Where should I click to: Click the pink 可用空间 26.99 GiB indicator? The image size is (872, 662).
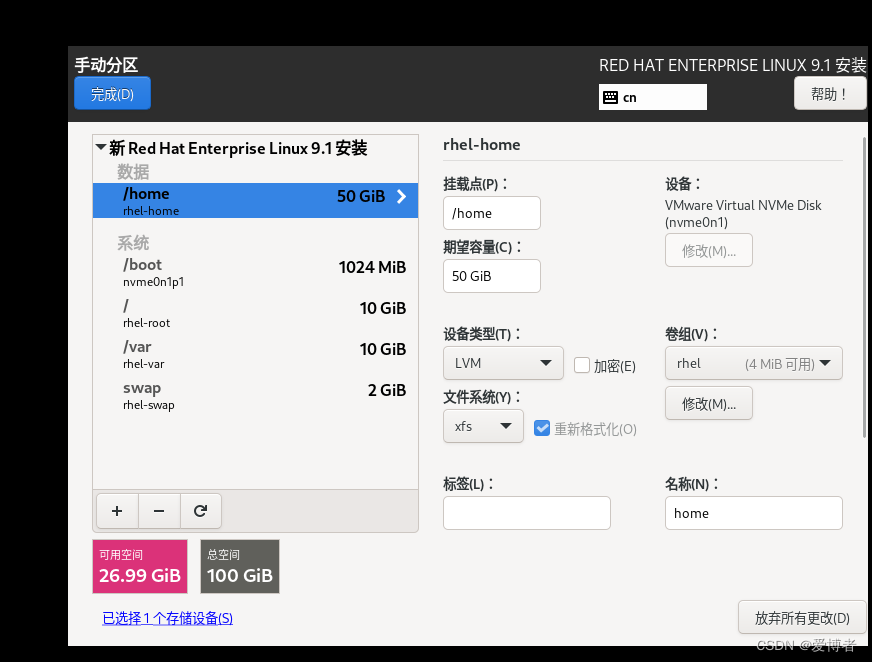click(140, 566)
